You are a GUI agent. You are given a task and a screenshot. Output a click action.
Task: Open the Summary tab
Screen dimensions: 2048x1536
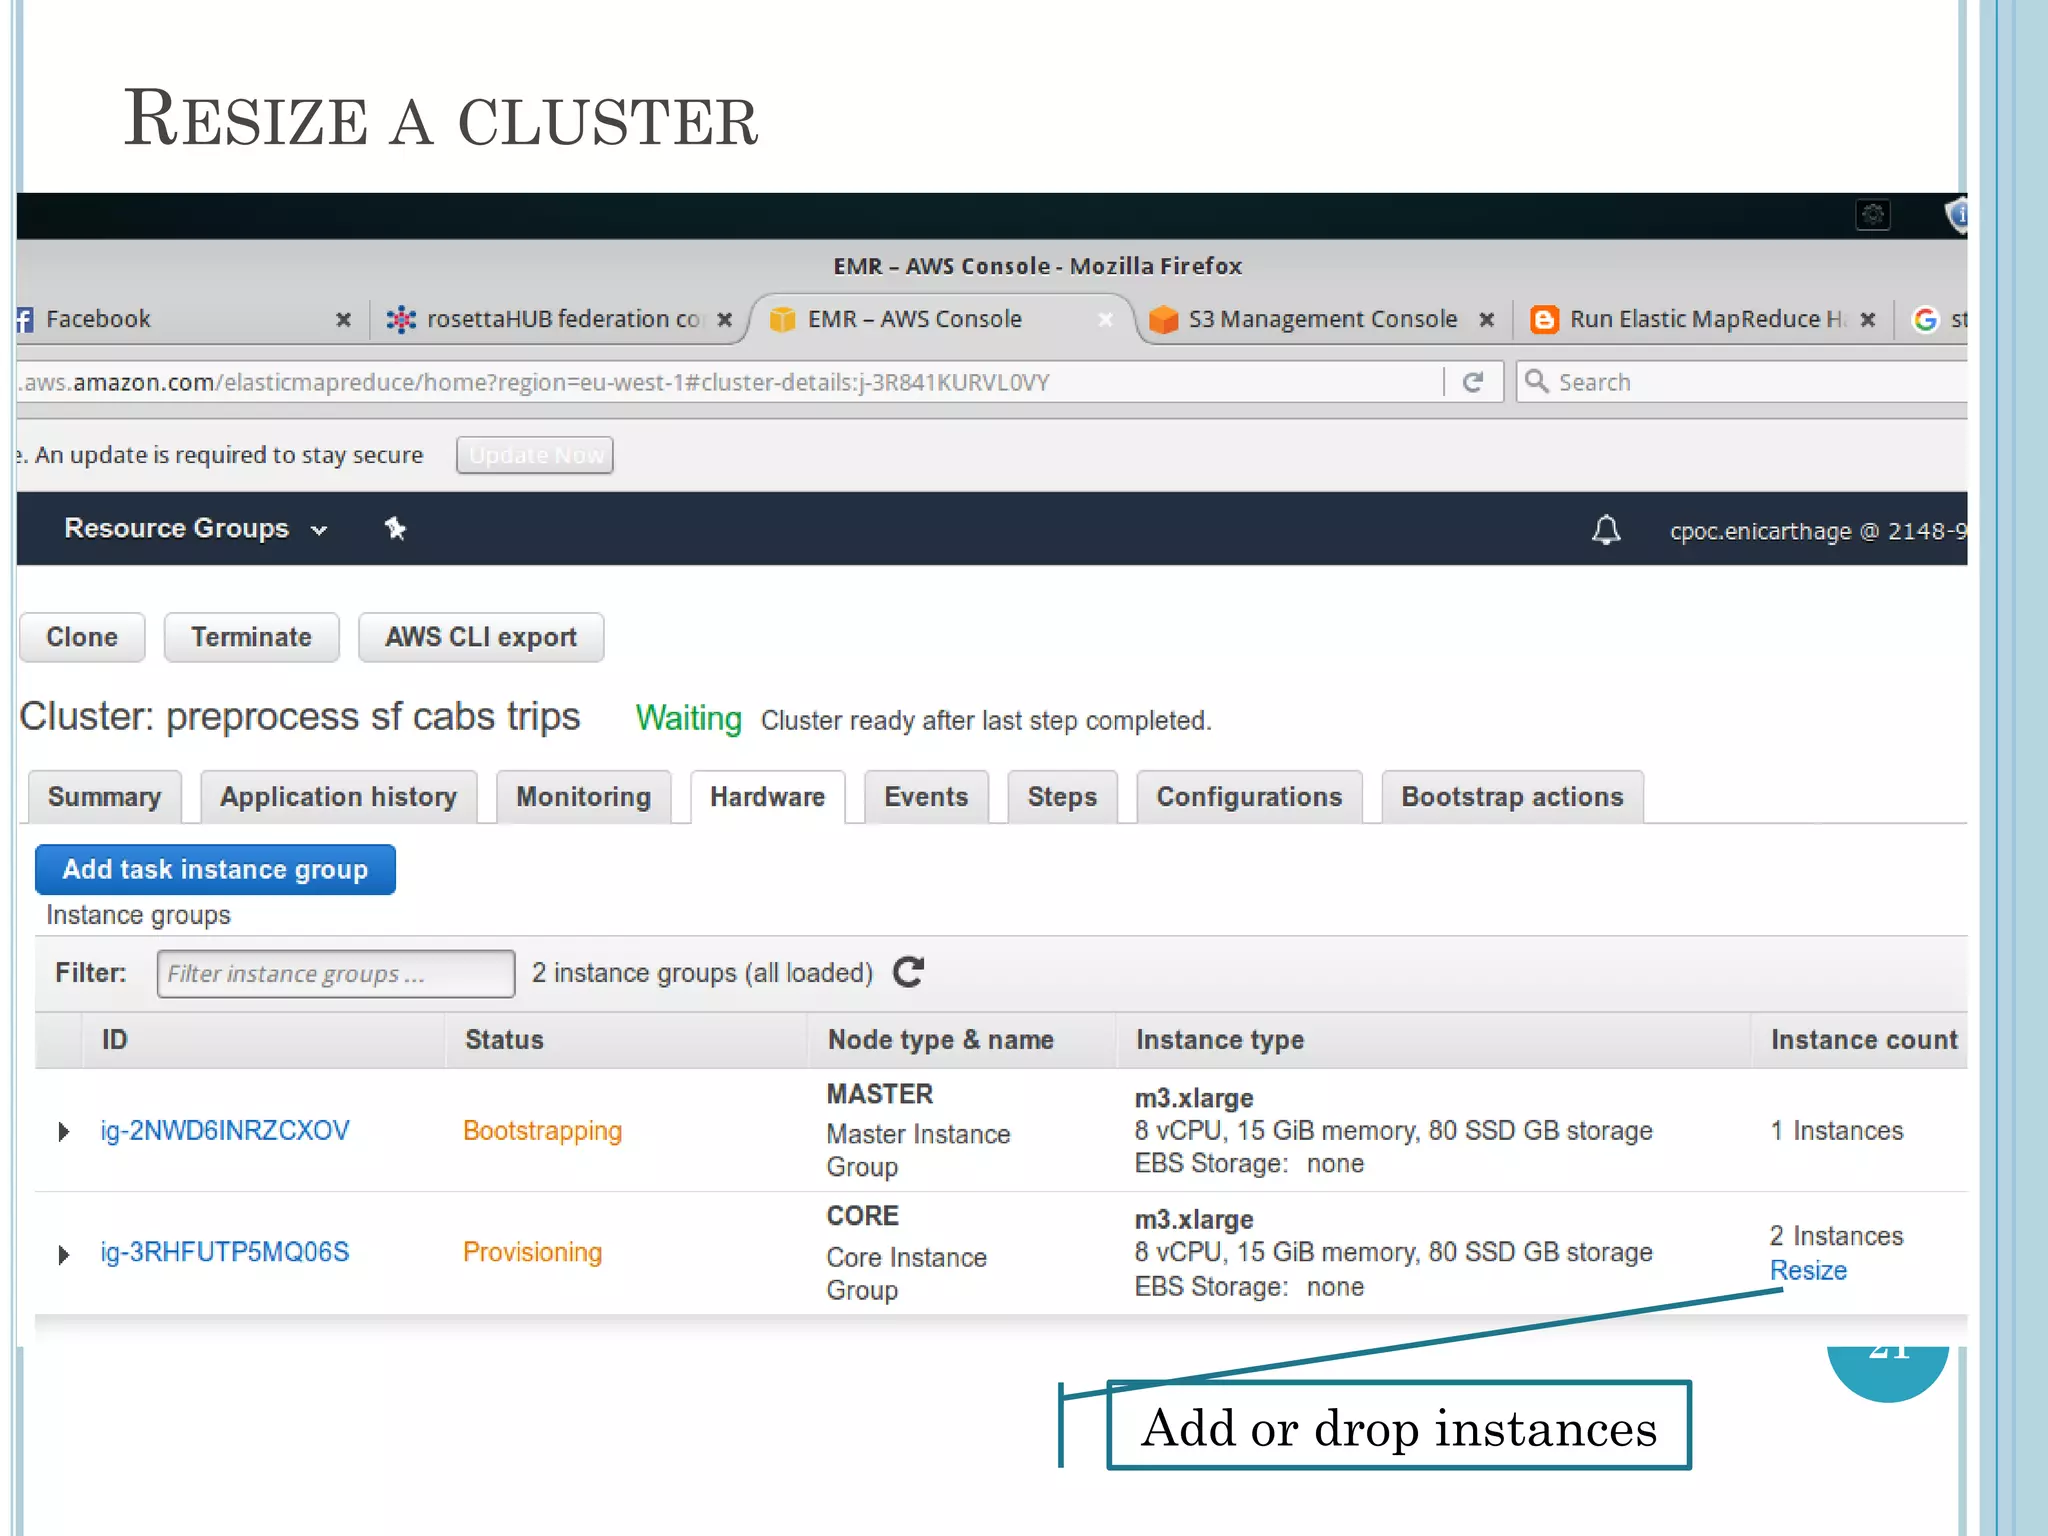tap(105, 797)
